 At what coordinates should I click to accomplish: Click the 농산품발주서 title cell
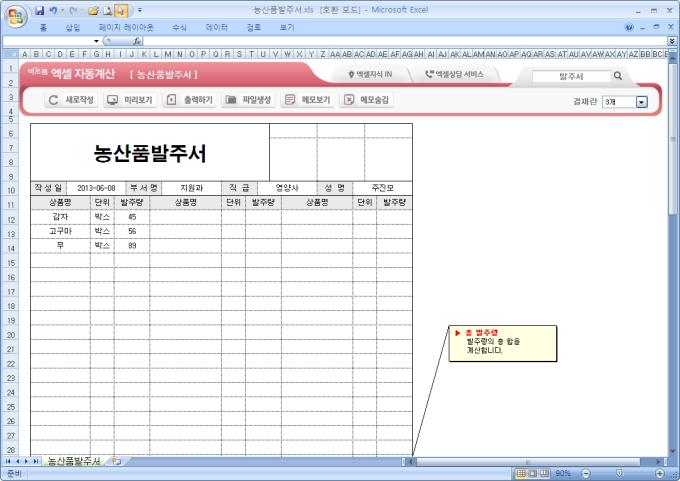coord(150,153)
